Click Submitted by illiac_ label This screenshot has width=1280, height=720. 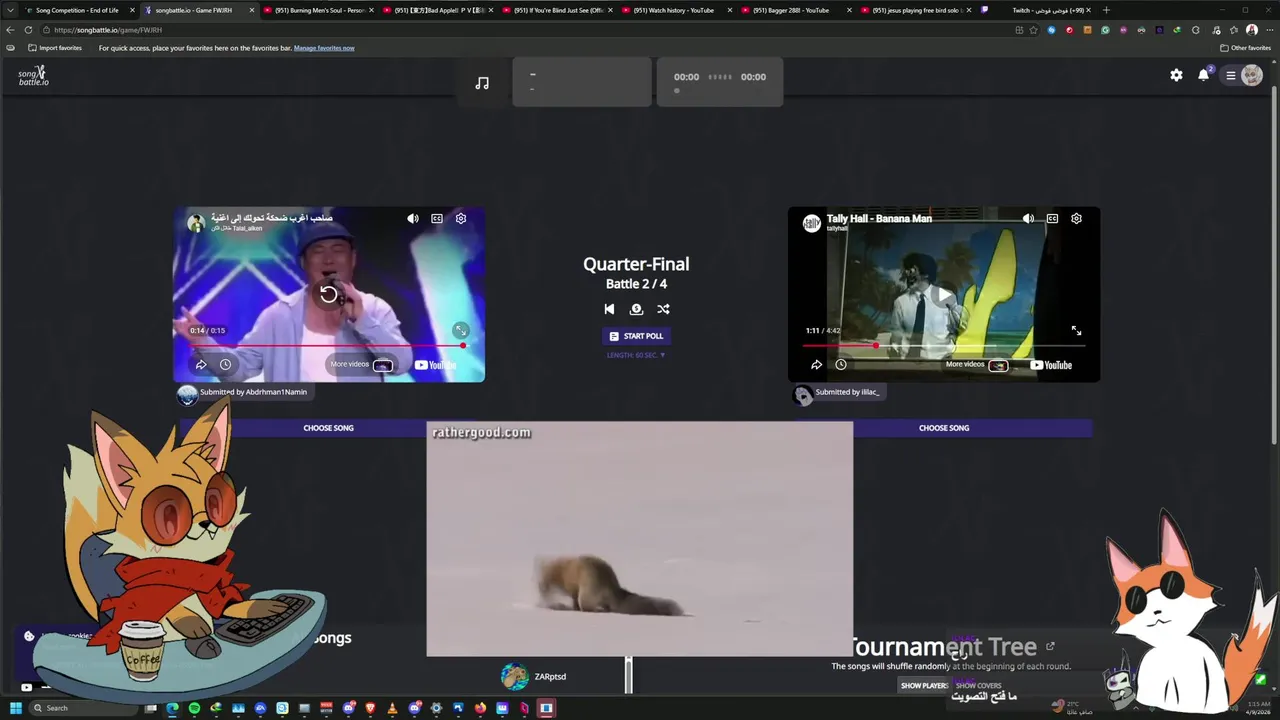click(x=847, y=392)
